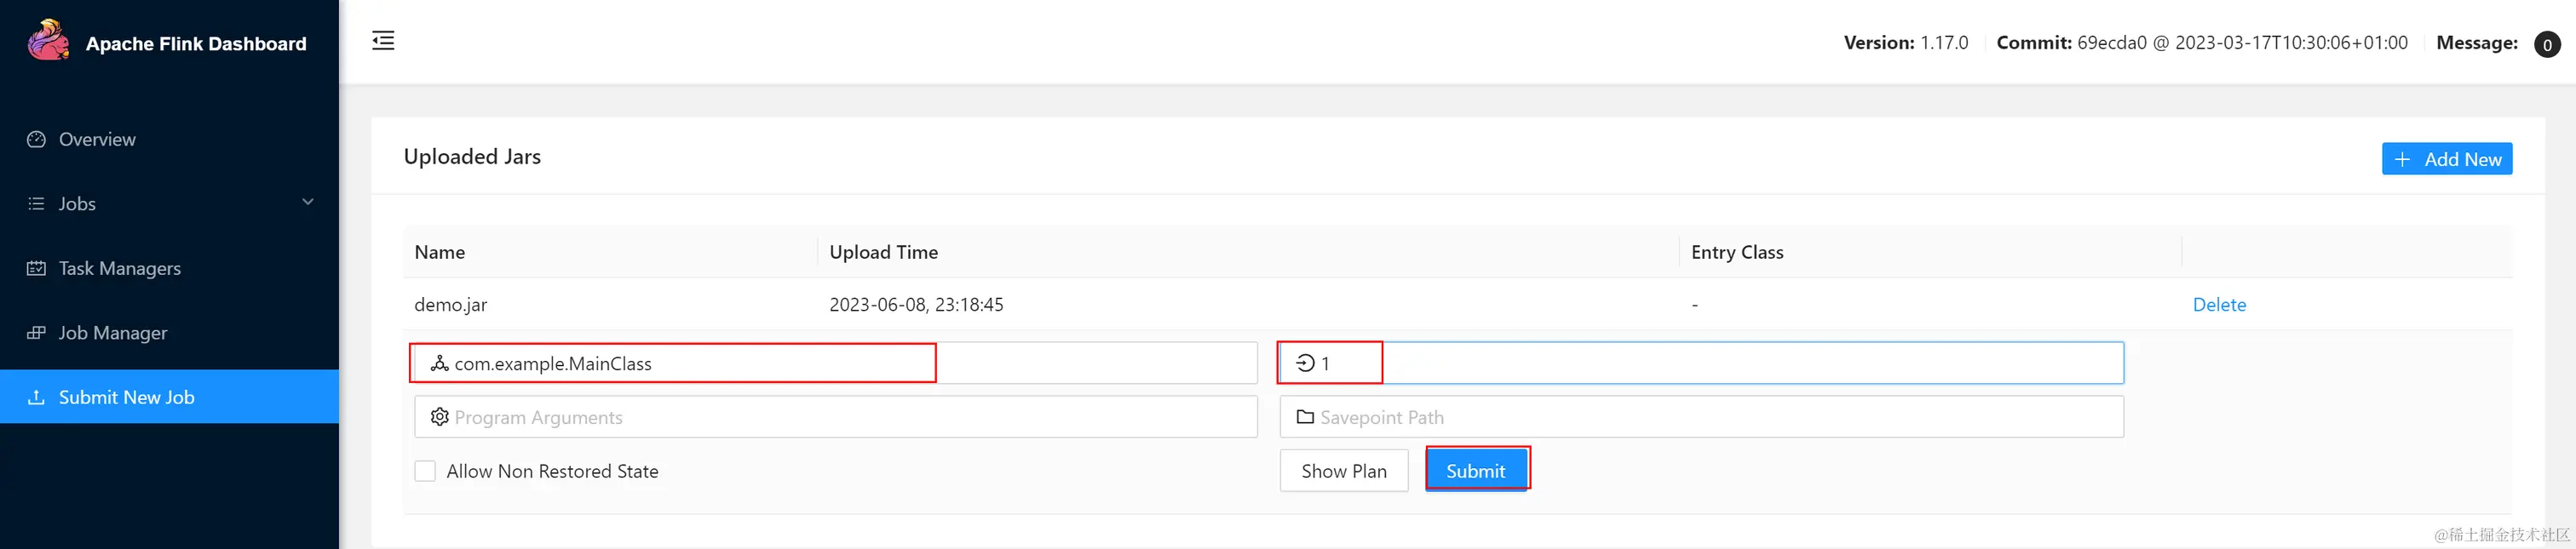Submit the job with Submit button
The width and height of the screenshot is (2576, 549).
tap(1476, 470)
